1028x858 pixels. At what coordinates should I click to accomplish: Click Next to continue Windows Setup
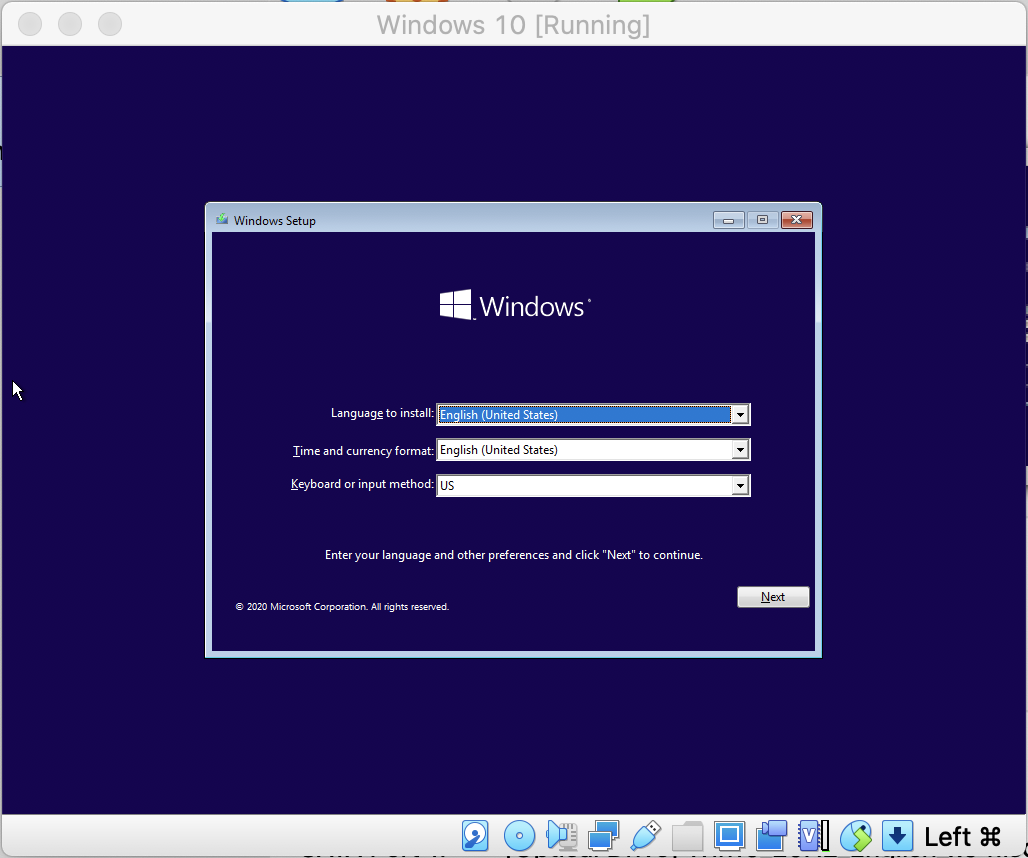pos(773,596)
